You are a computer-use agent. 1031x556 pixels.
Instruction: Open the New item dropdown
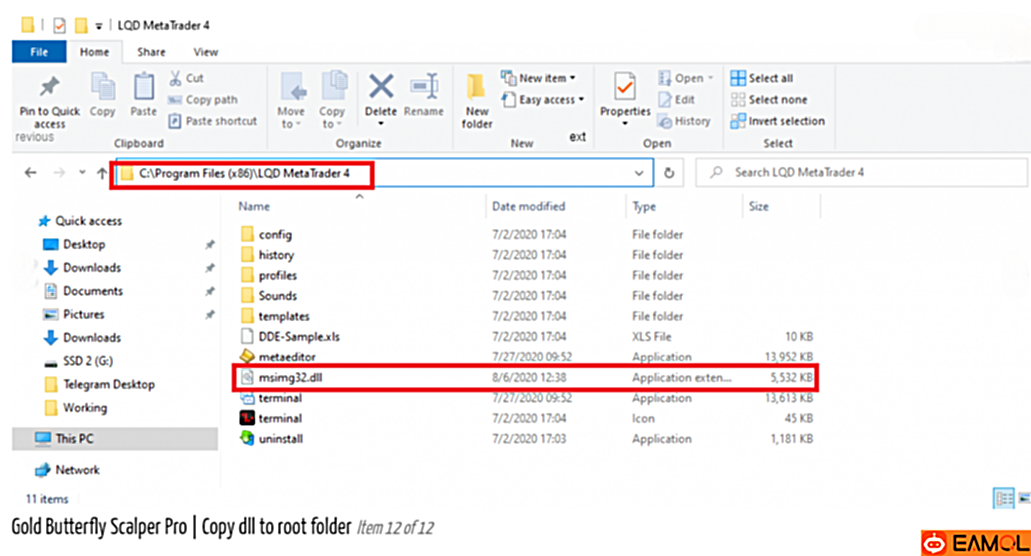pyautogui.click(x=540, y=78)
